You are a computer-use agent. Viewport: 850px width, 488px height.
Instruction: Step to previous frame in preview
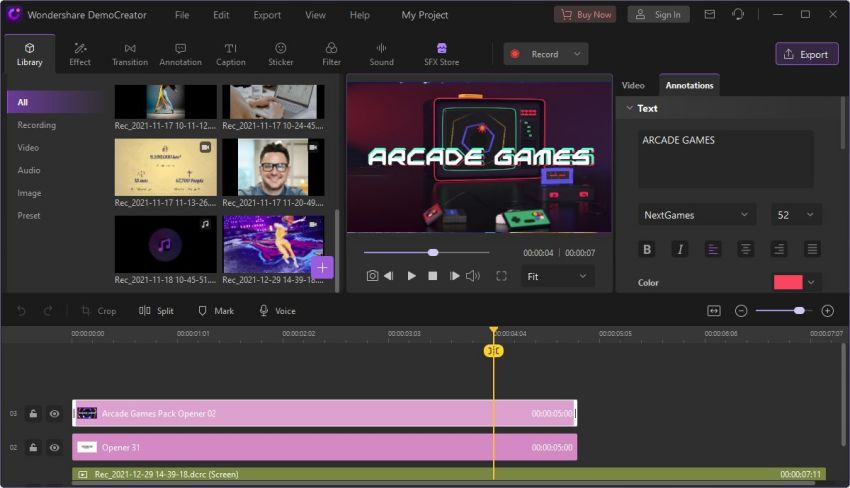pos(389,276)
